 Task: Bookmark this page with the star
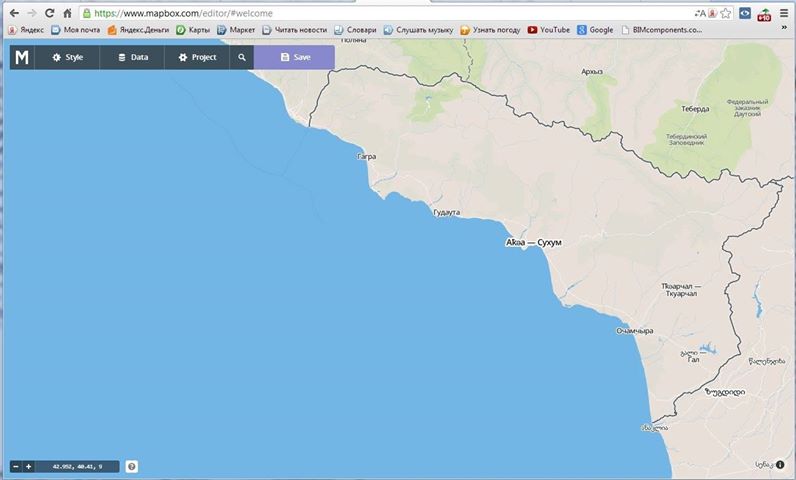726,13
